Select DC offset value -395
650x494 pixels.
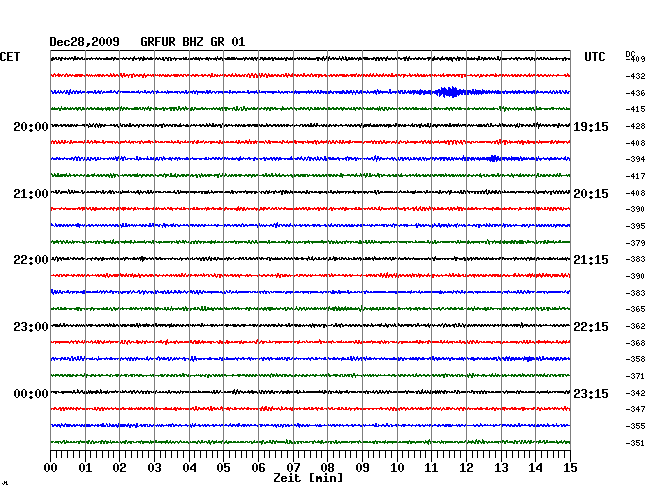click(x=635, y=226)
